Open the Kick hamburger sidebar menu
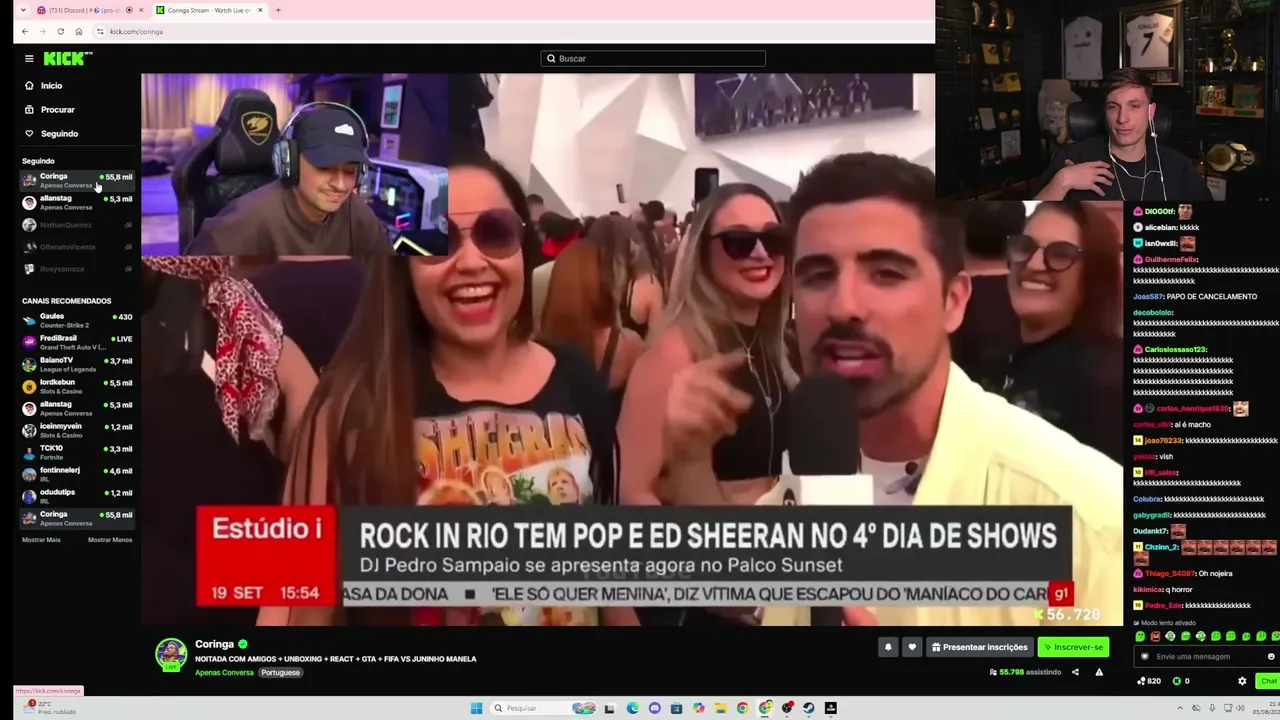 point(29,59)
